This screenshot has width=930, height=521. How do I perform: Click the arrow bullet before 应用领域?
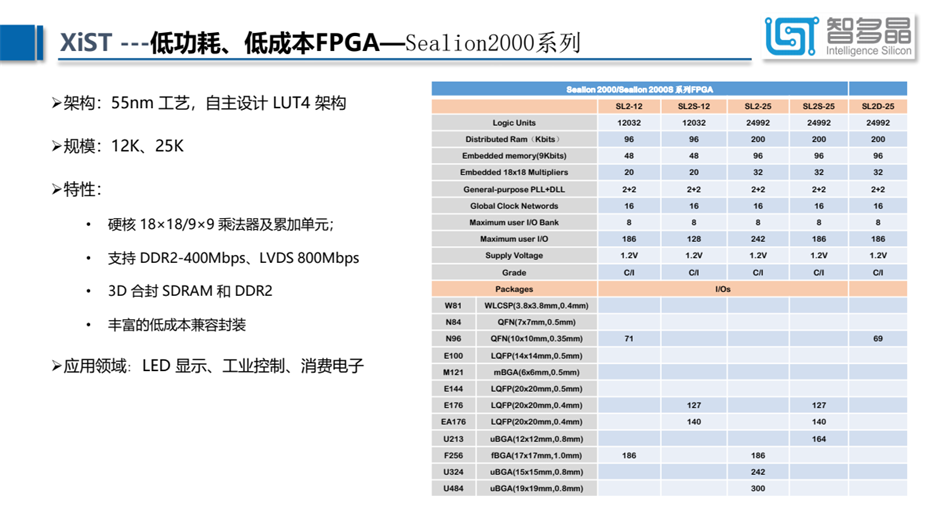click(56, 366)
